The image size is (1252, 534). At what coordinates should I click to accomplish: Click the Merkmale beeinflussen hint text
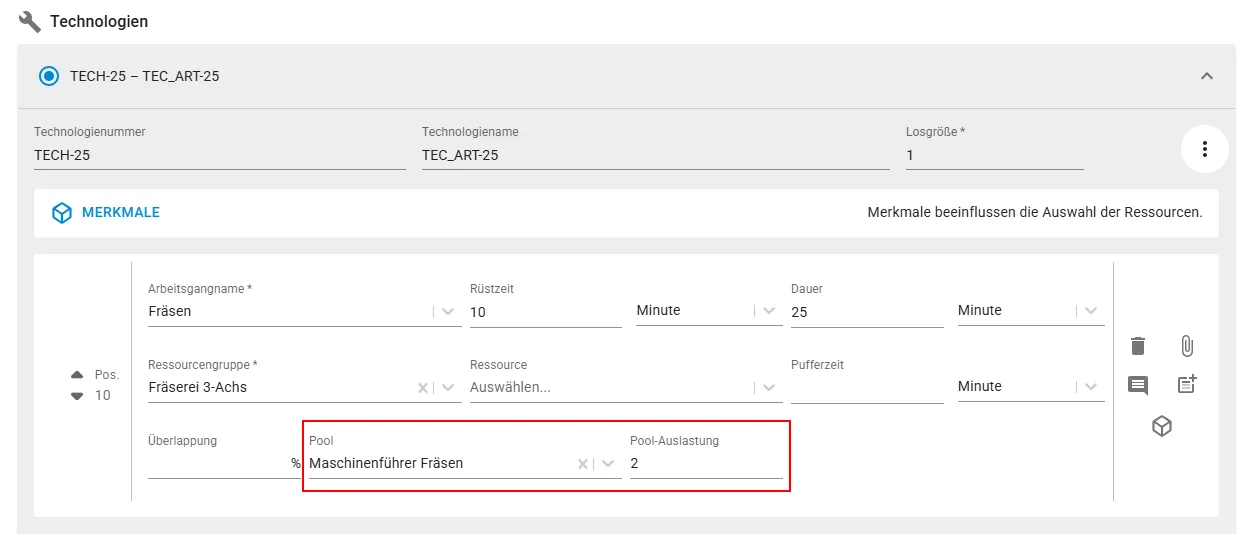click(1035, 213)
